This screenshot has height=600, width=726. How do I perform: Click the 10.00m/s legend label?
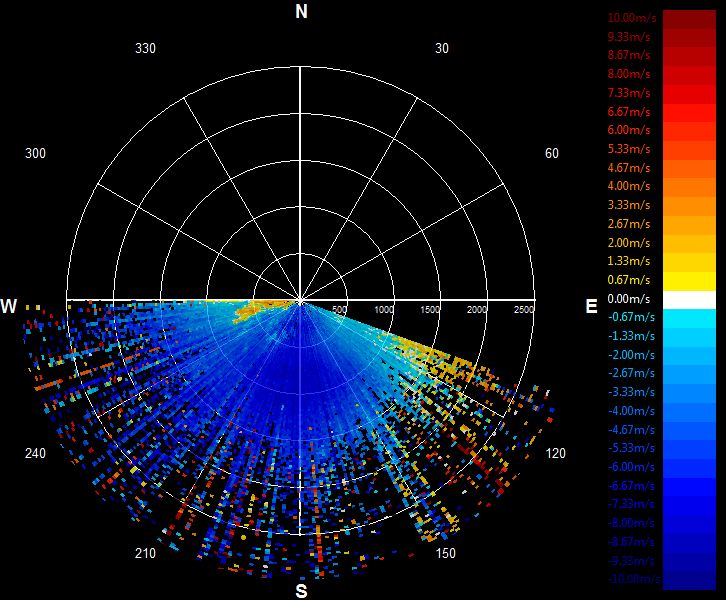[x=632, y=18]
